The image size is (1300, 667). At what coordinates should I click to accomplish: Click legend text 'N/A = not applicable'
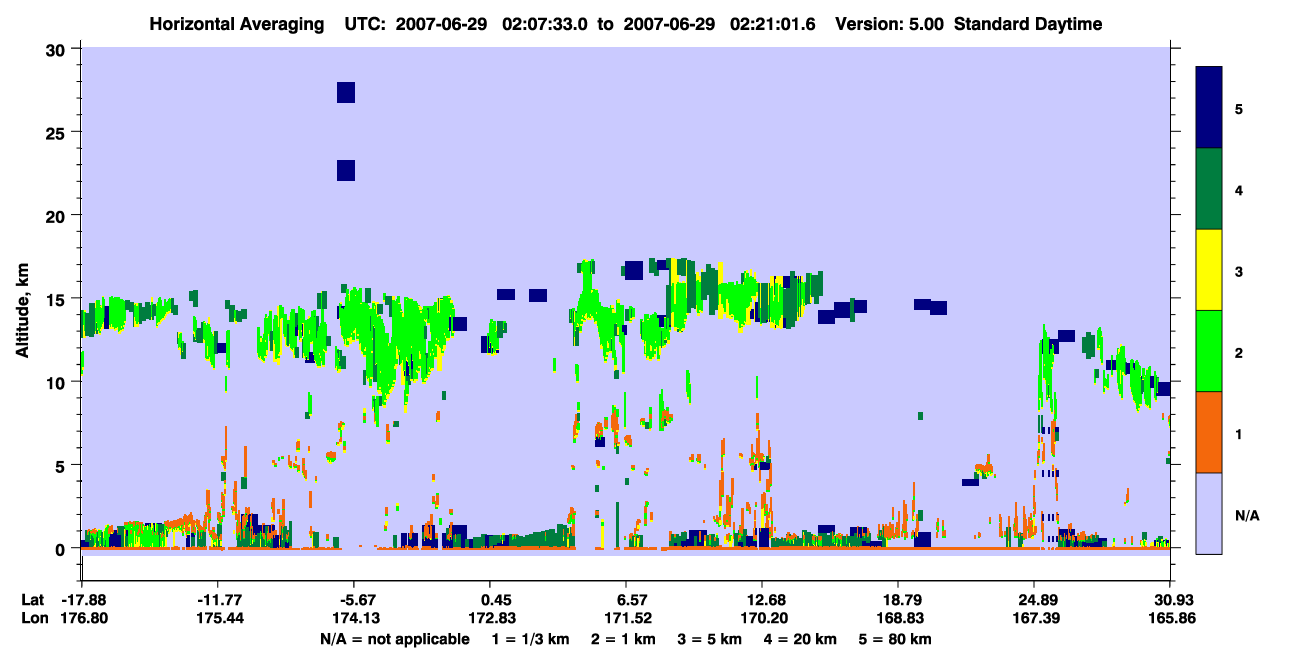coord(395,639)
